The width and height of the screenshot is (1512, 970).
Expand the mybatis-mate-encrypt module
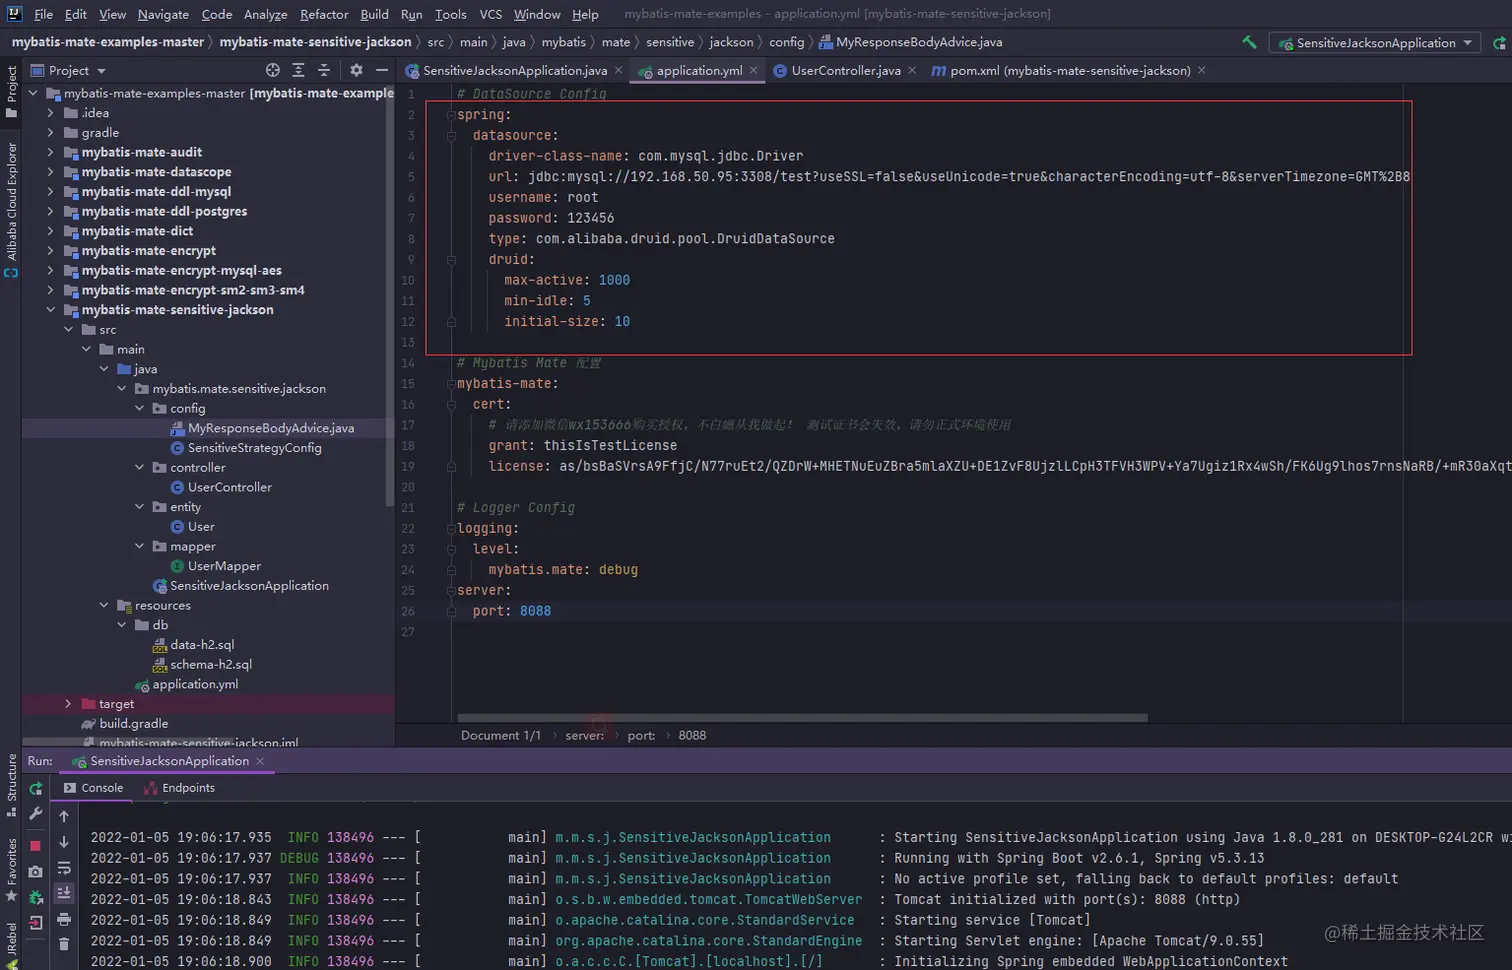[50, 251]
